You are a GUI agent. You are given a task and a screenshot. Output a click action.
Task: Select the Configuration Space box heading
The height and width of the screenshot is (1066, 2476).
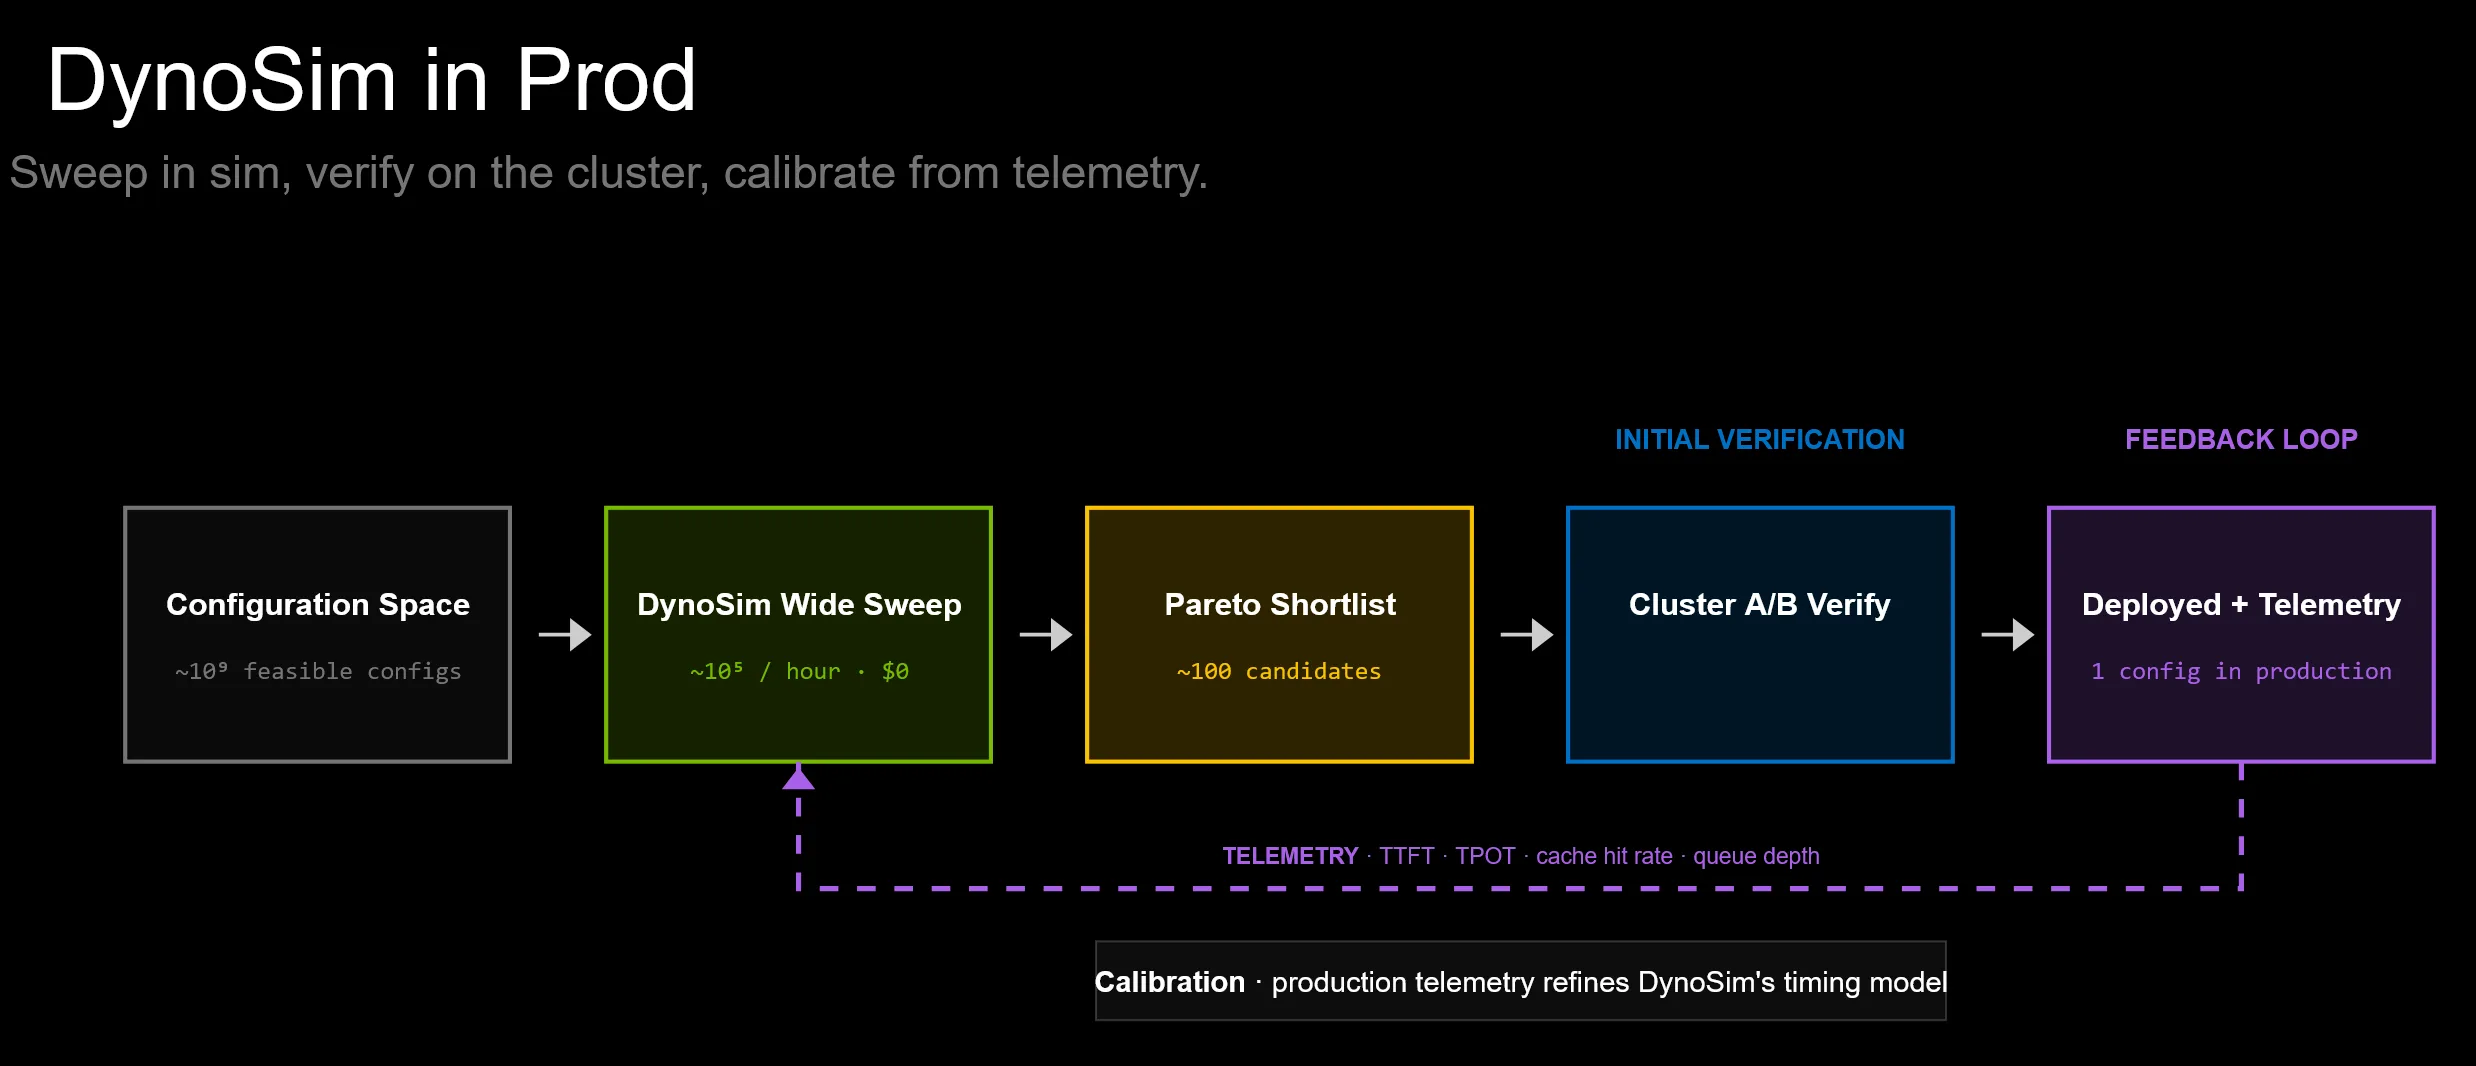coord(318,604)
